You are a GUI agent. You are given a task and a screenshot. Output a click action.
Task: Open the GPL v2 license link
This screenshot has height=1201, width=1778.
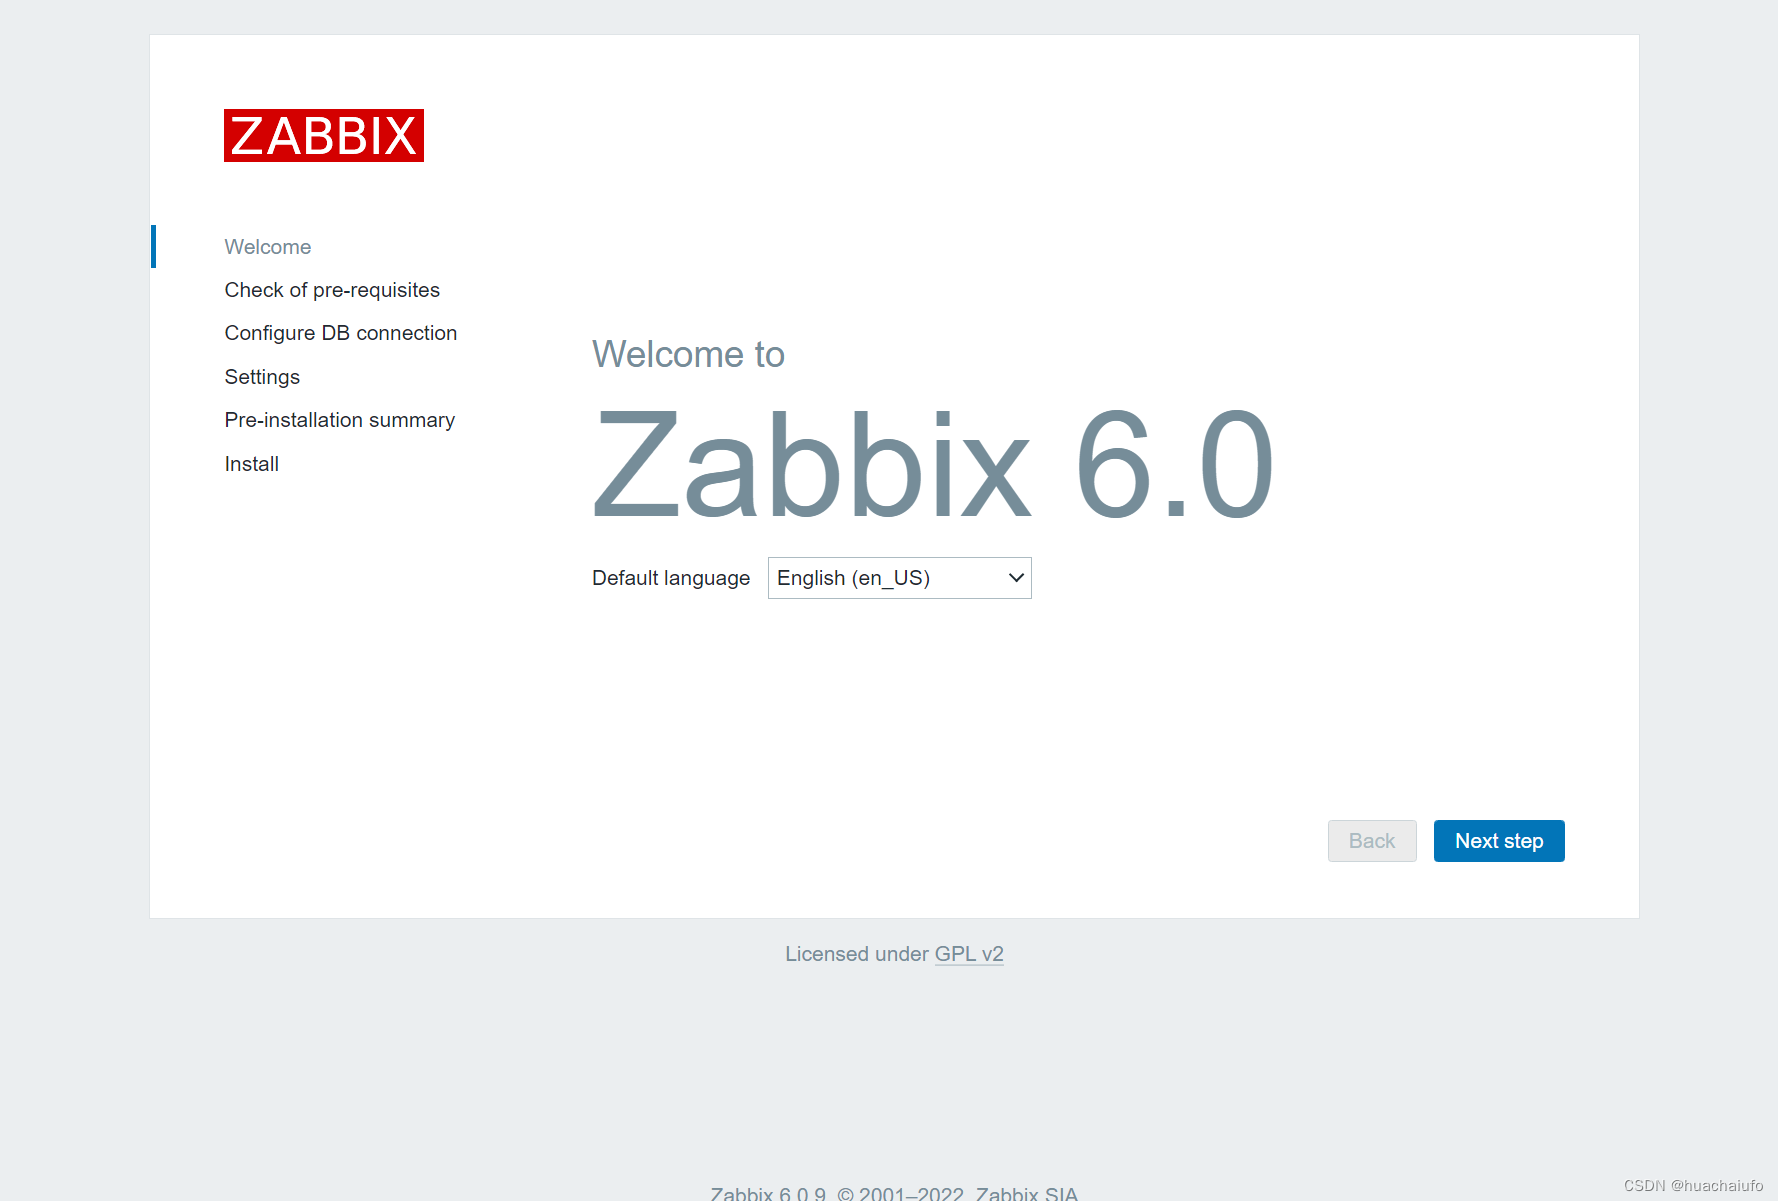[x=968, y=954]
